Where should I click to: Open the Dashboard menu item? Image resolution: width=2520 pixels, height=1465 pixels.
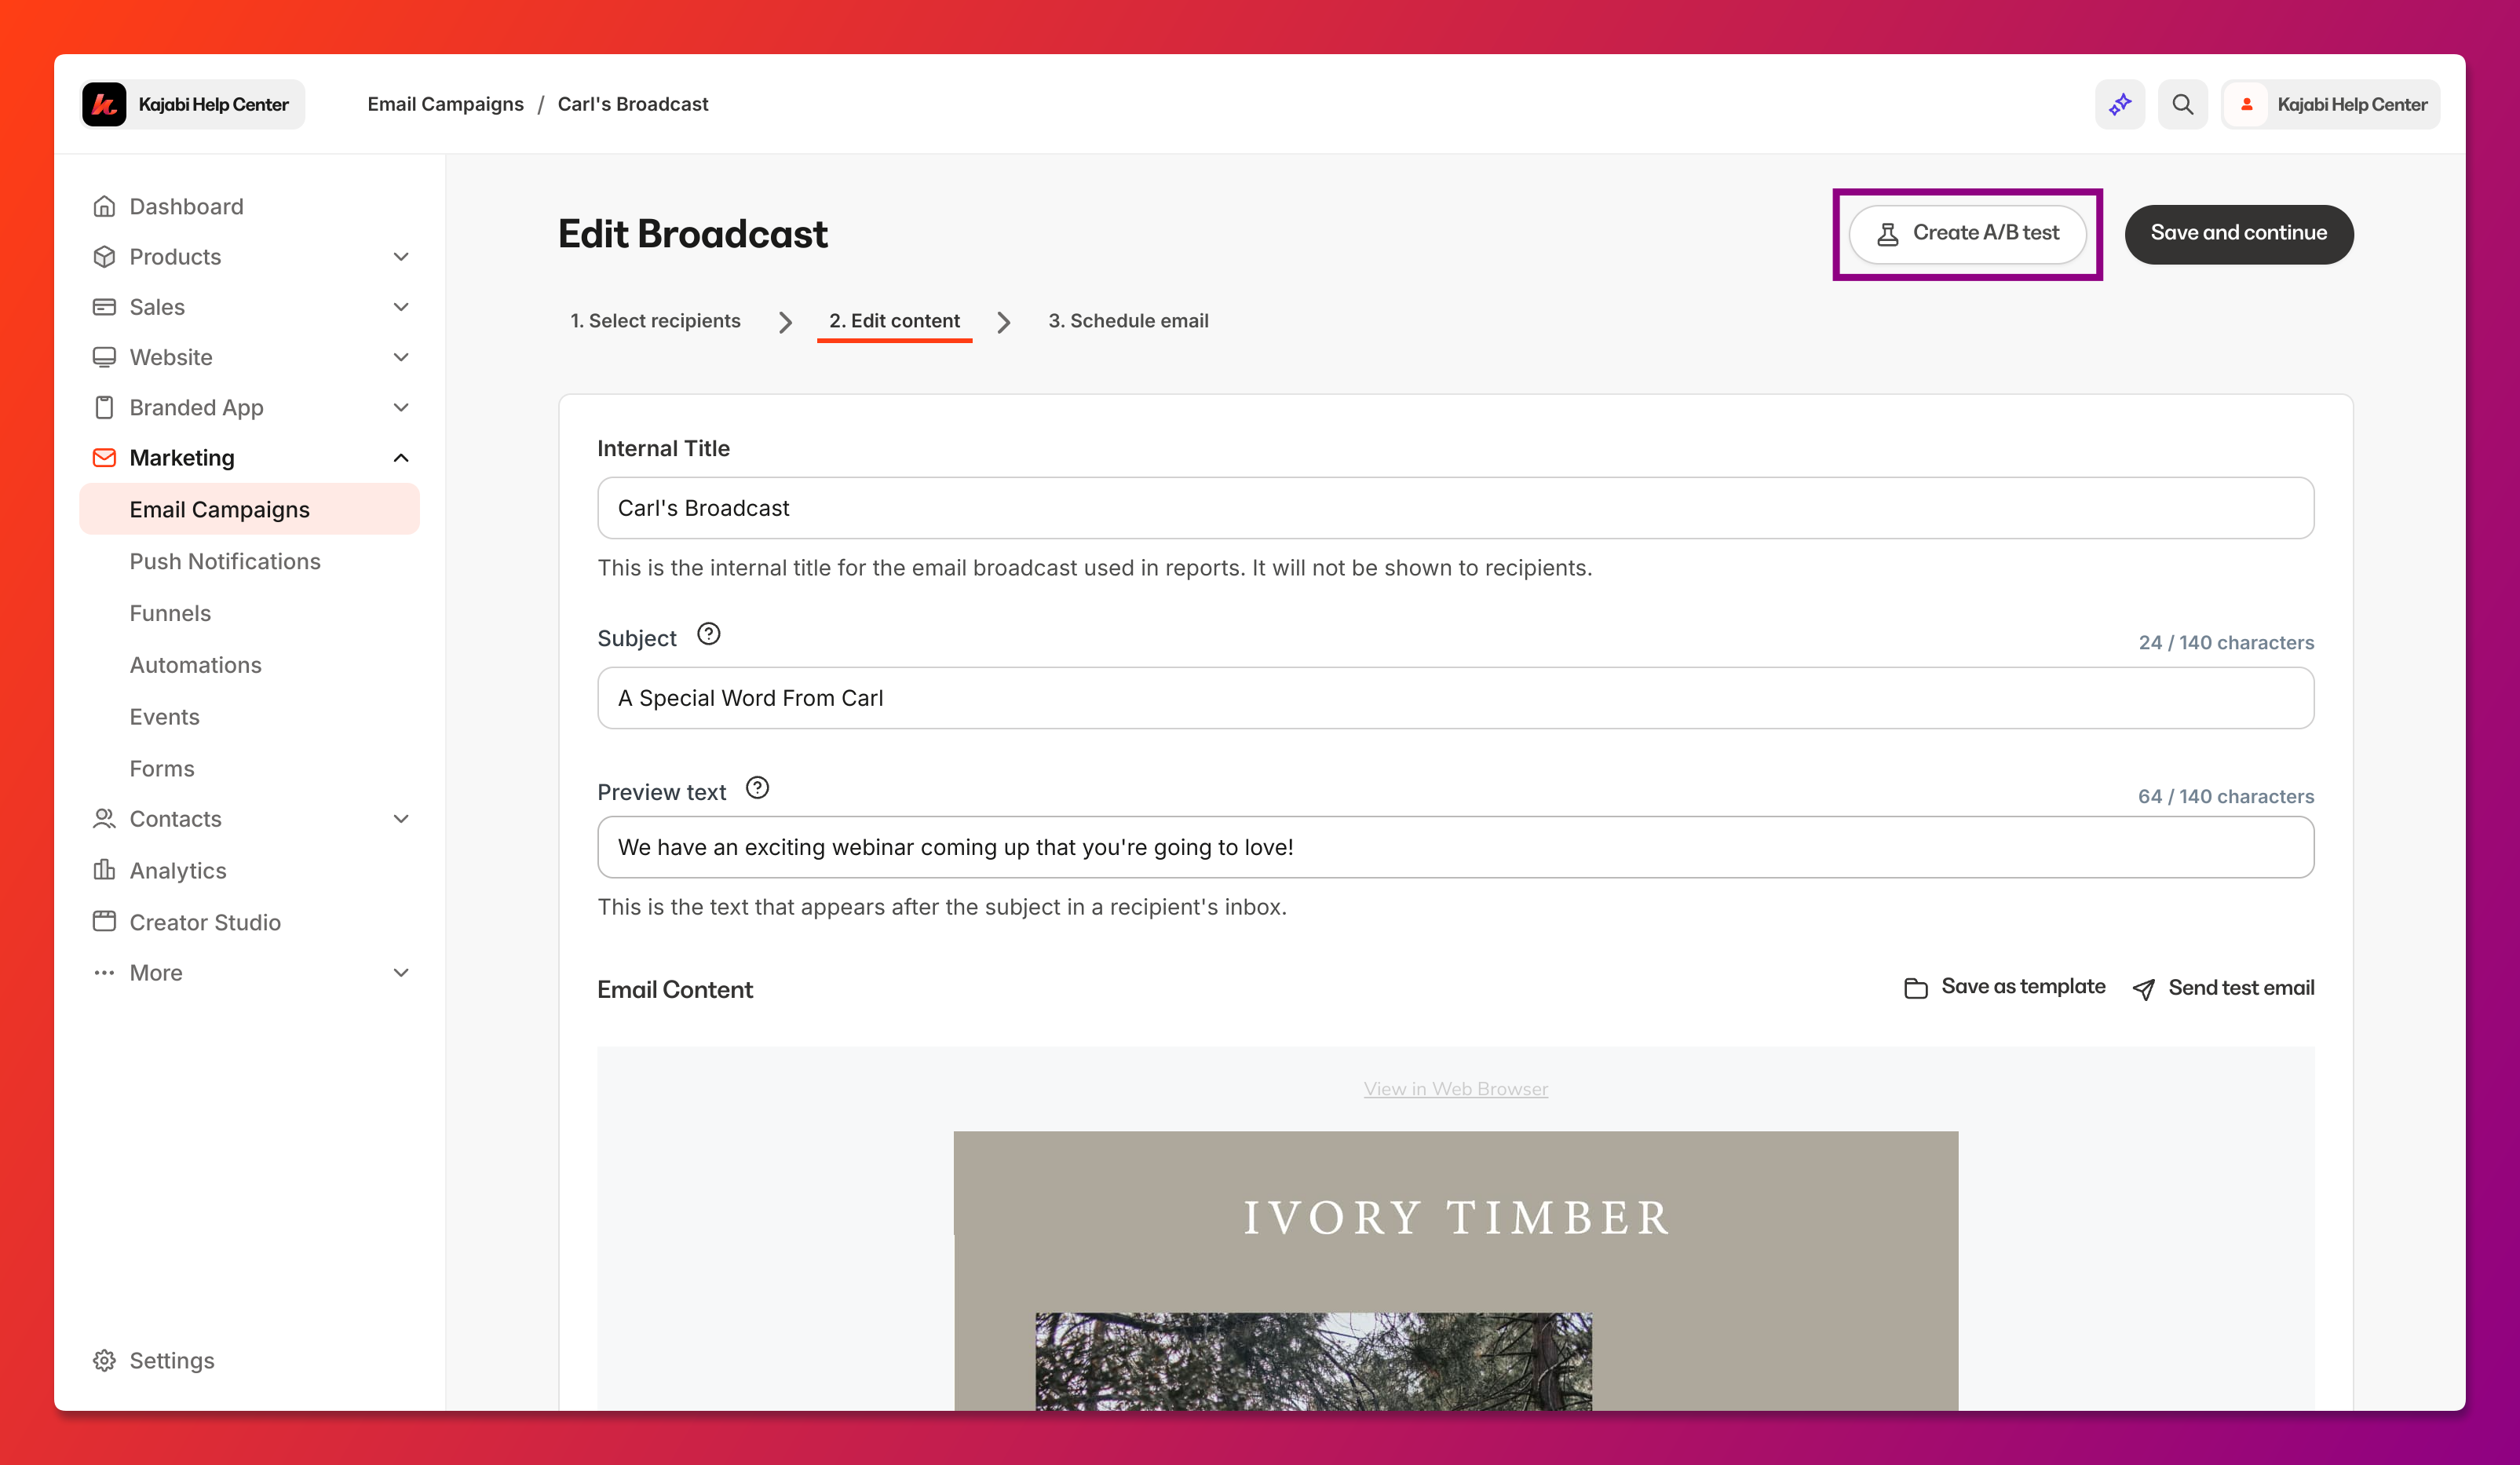pyautogui.click(x=249, y=206)
